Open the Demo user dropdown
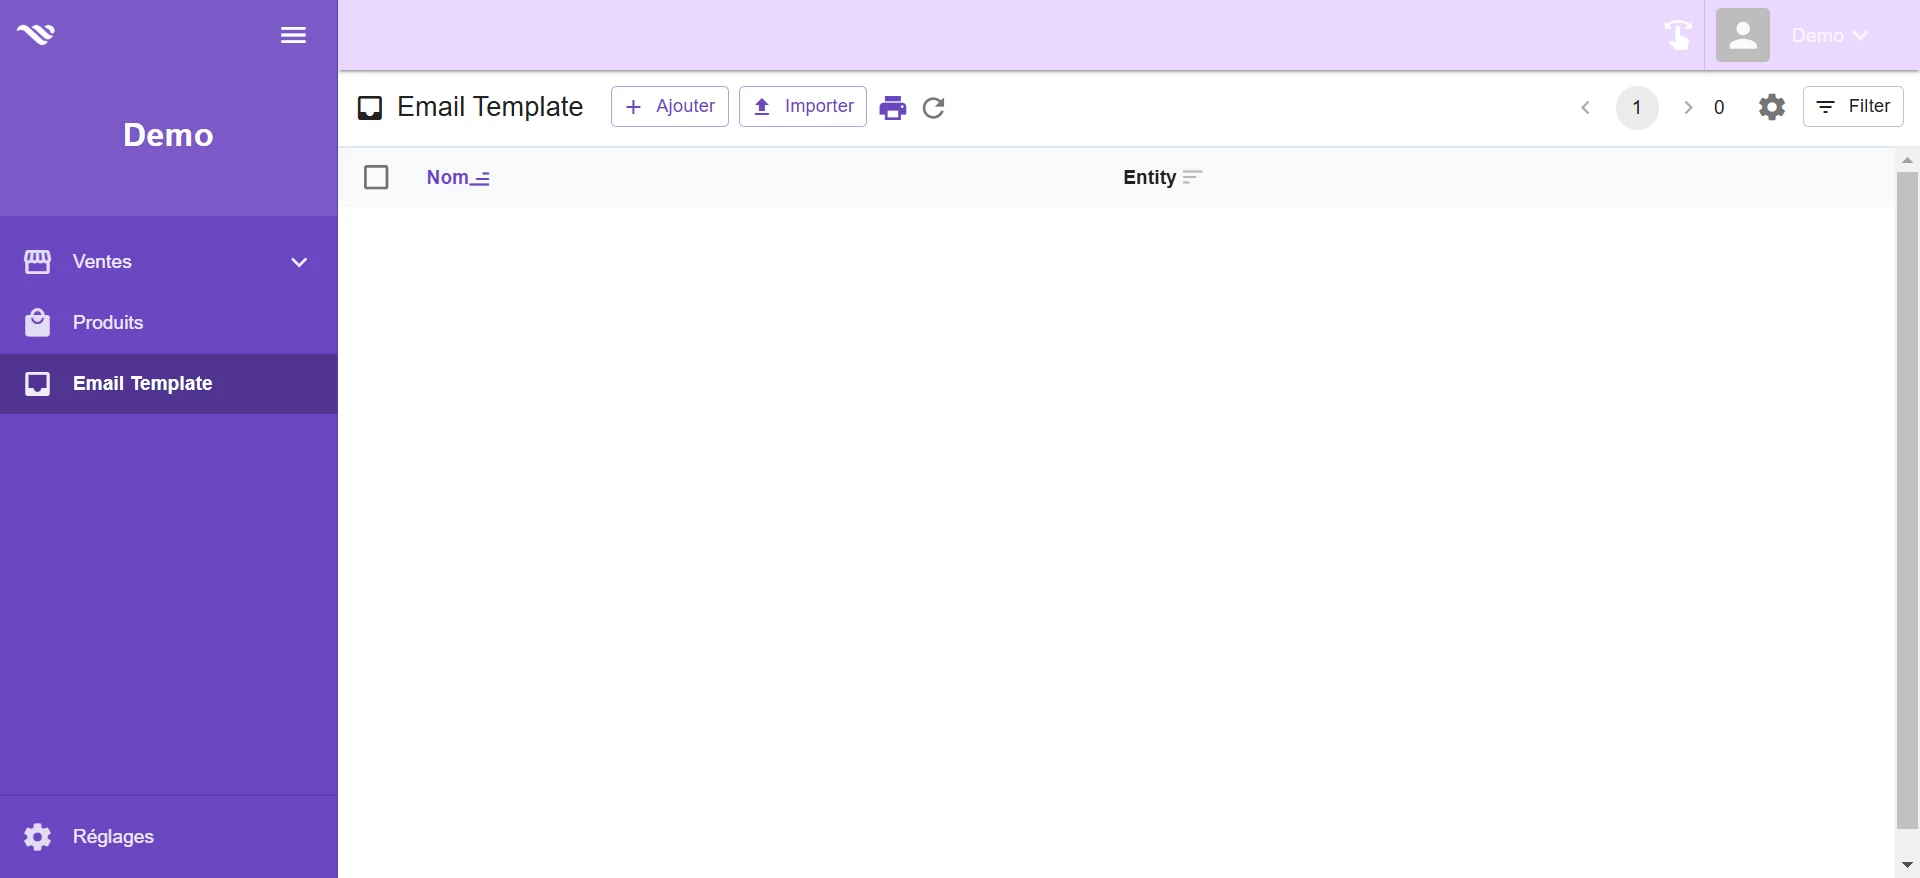 click(1830, 35)
